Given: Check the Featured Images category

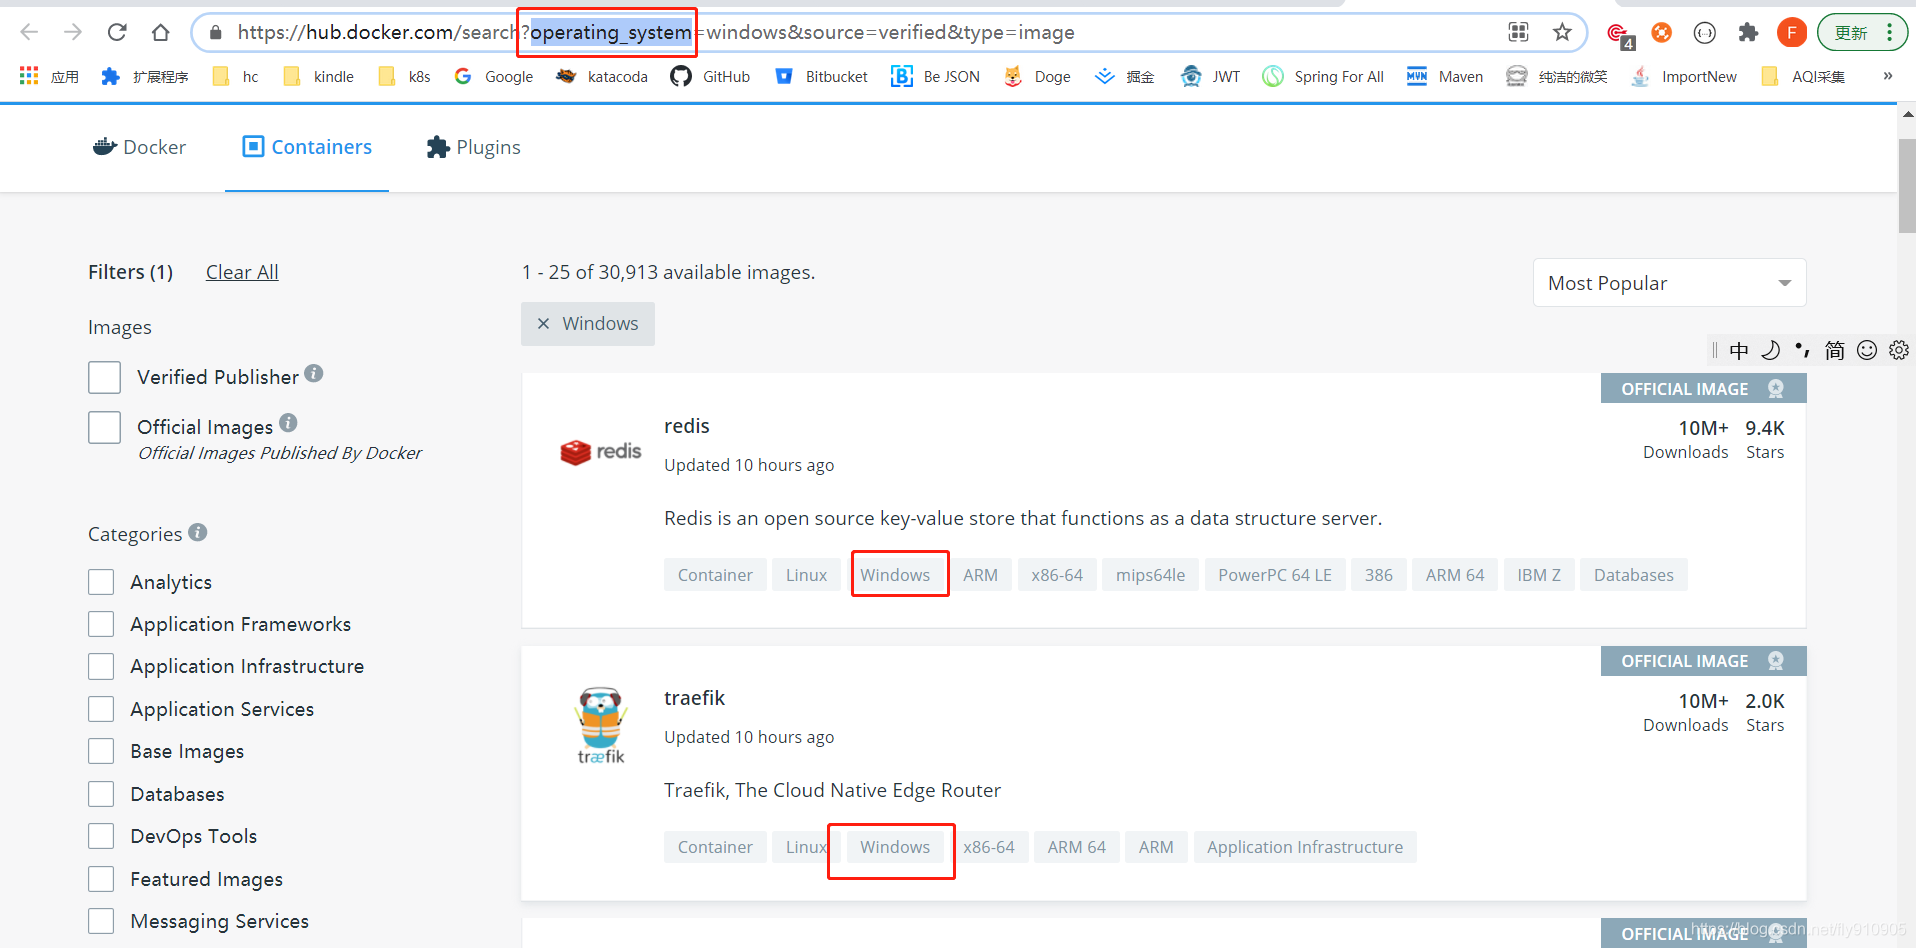Looking at the screenshot, I should 101,879.
